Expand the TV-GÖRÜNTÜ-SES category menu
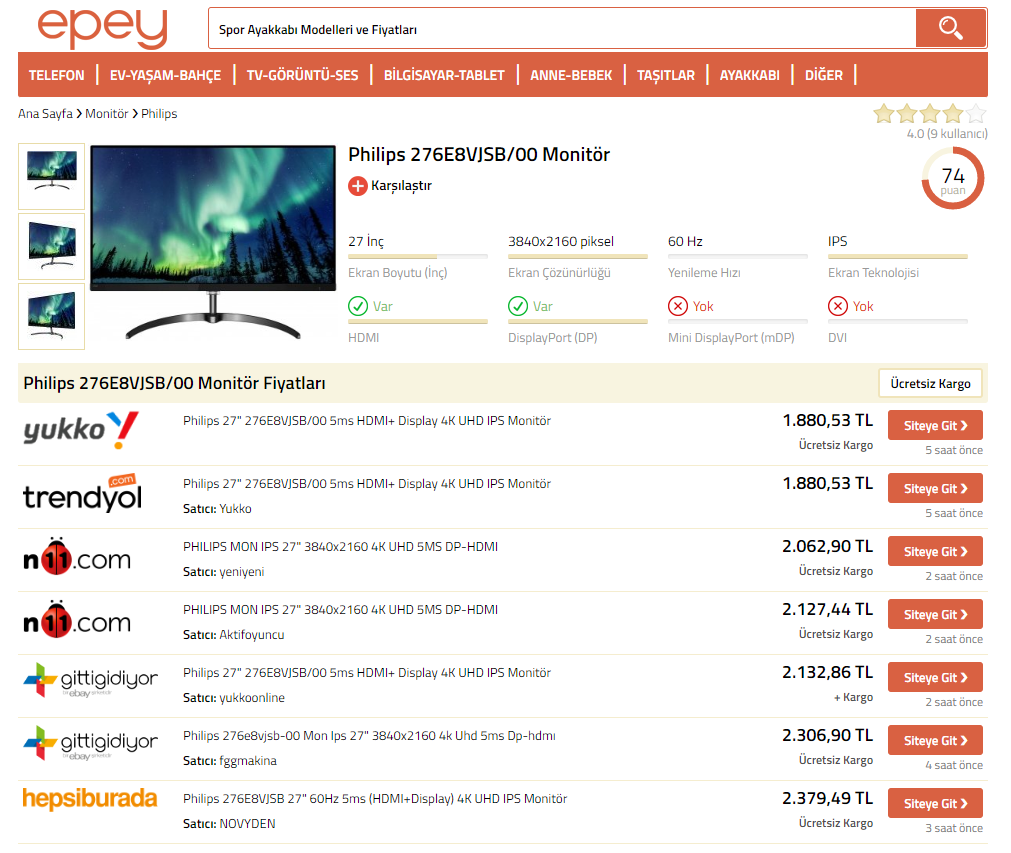Screen dimensions: 1011x853 [302, 75]
